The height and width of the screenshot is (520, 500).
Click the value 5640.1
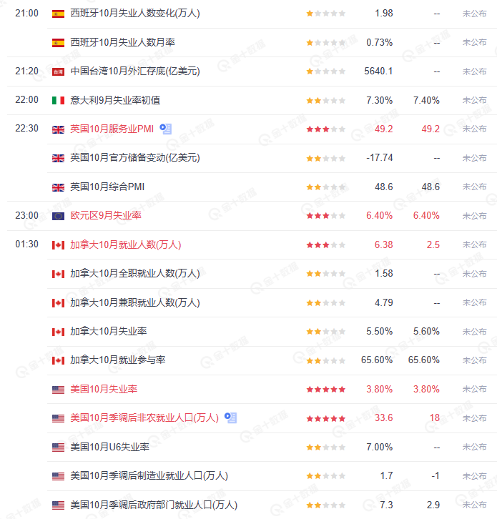coord(378,71)
